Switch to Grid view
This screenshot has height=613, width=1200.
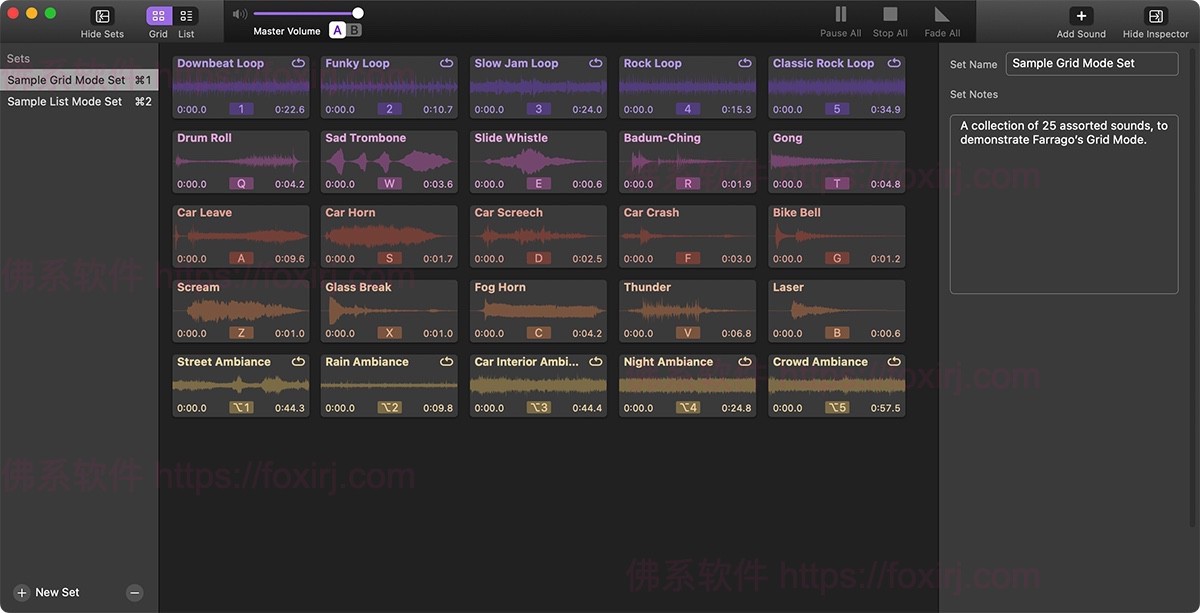157,16
